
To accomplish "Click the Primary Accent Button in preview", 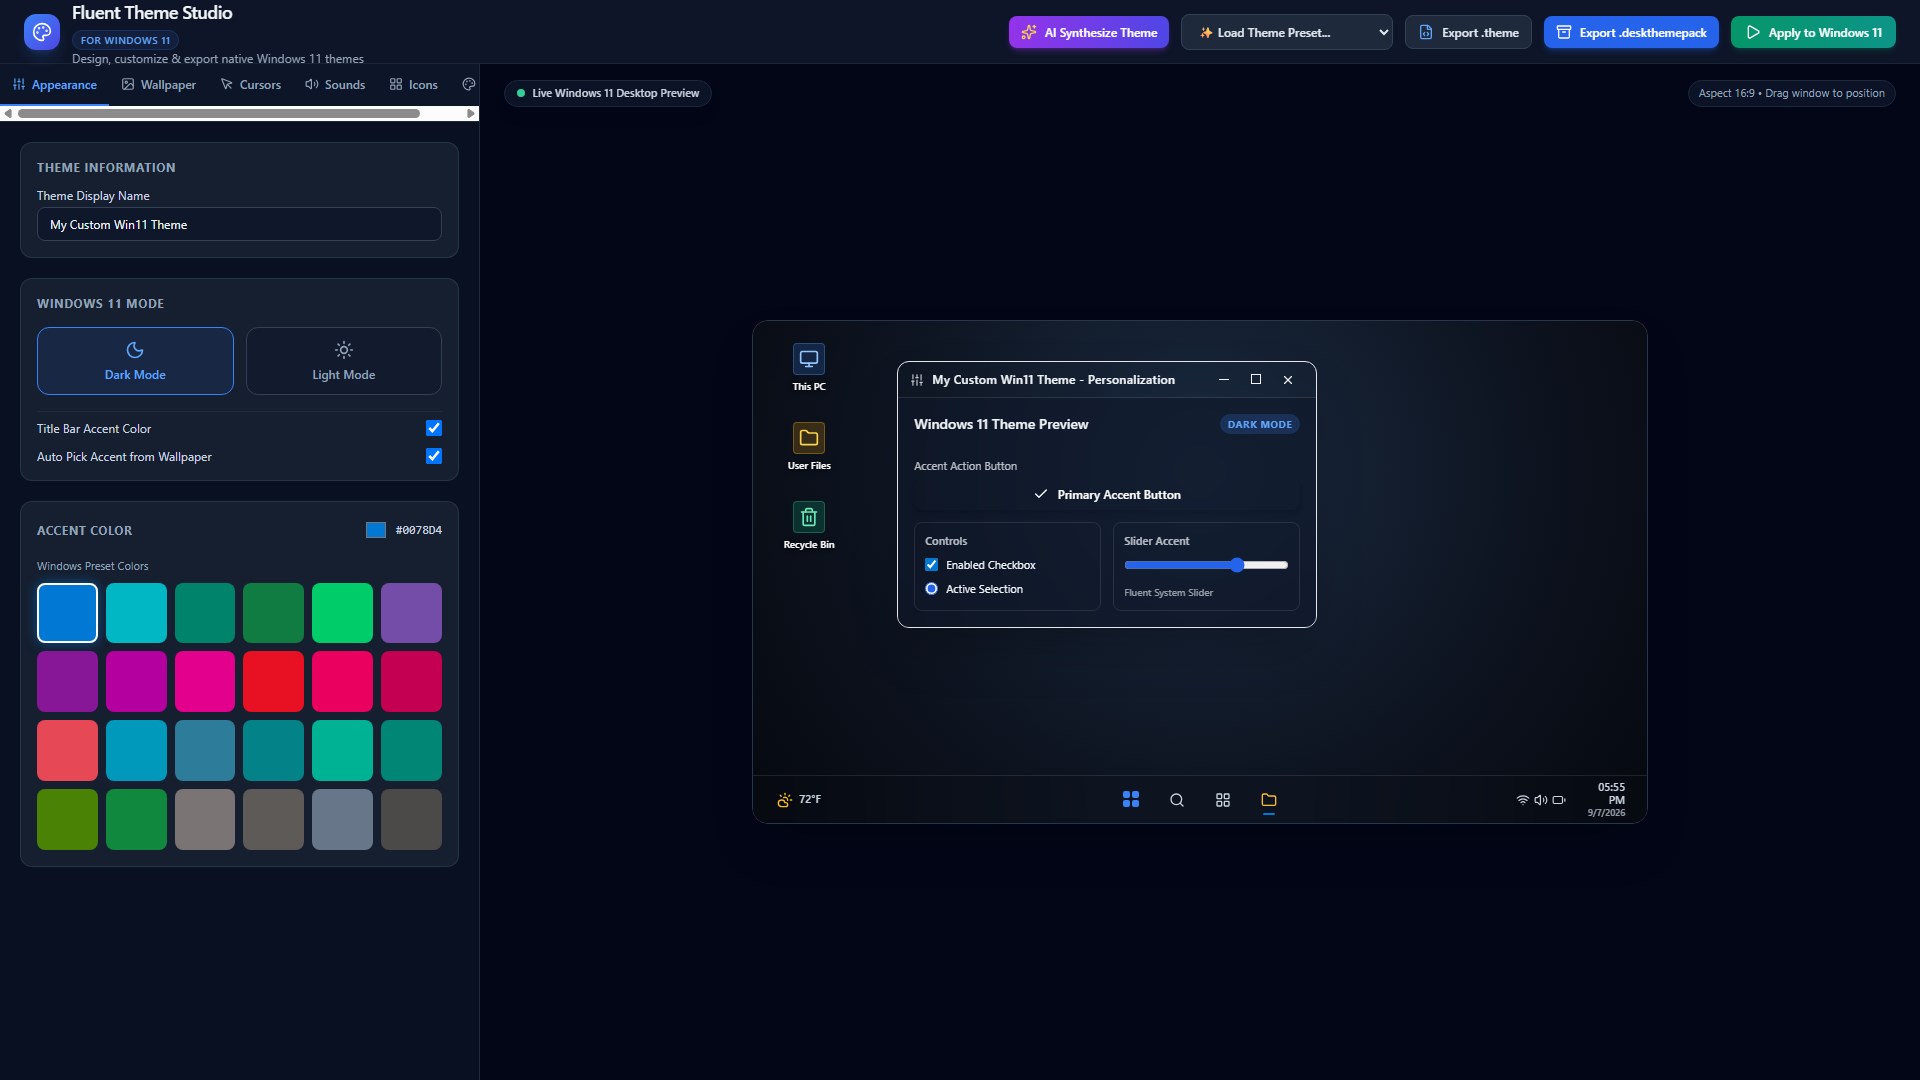I will 1107,495.
